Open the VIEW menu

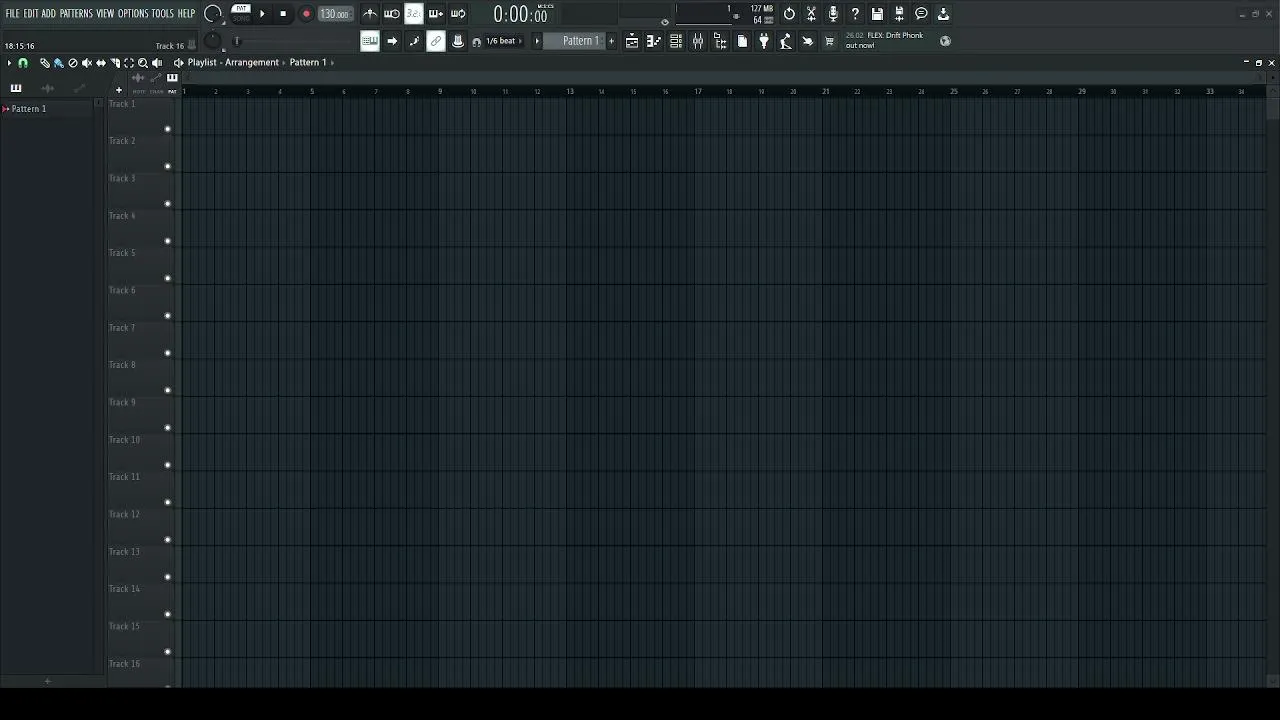105,14
